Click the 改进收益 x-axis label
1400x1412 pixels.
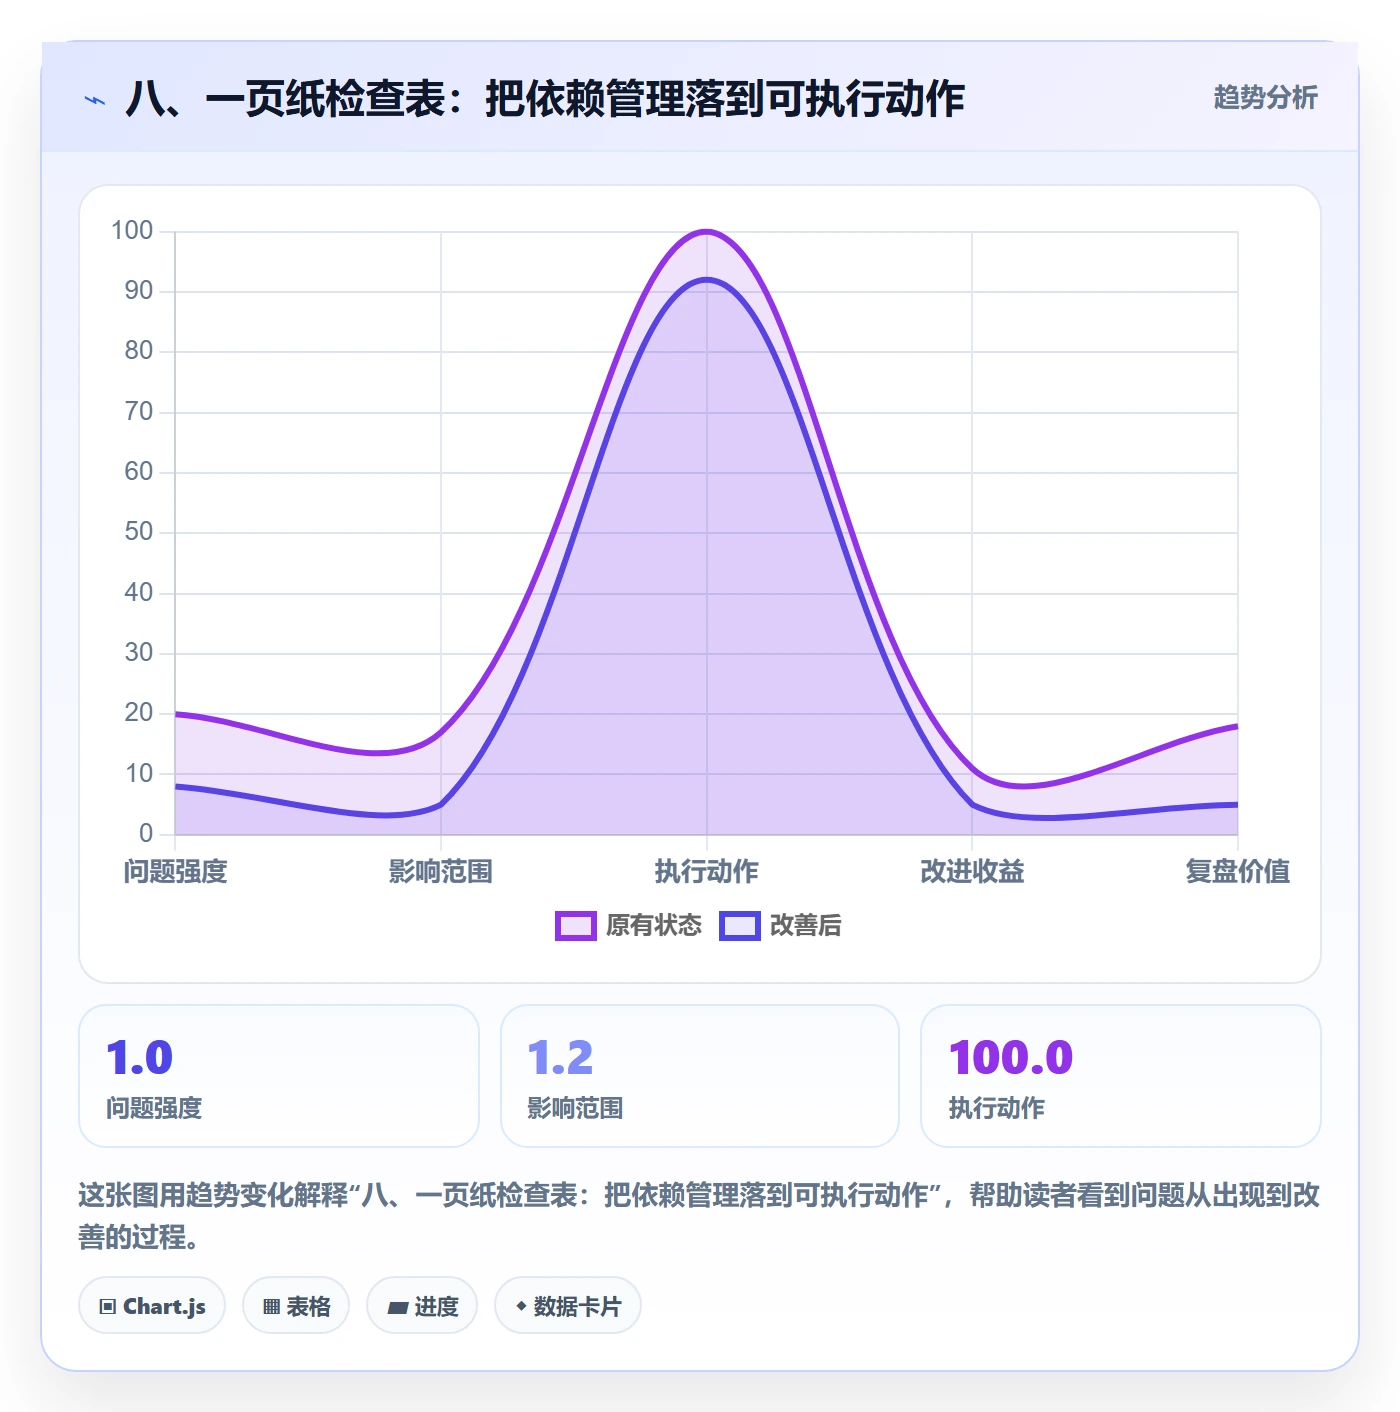coord(972,871)
